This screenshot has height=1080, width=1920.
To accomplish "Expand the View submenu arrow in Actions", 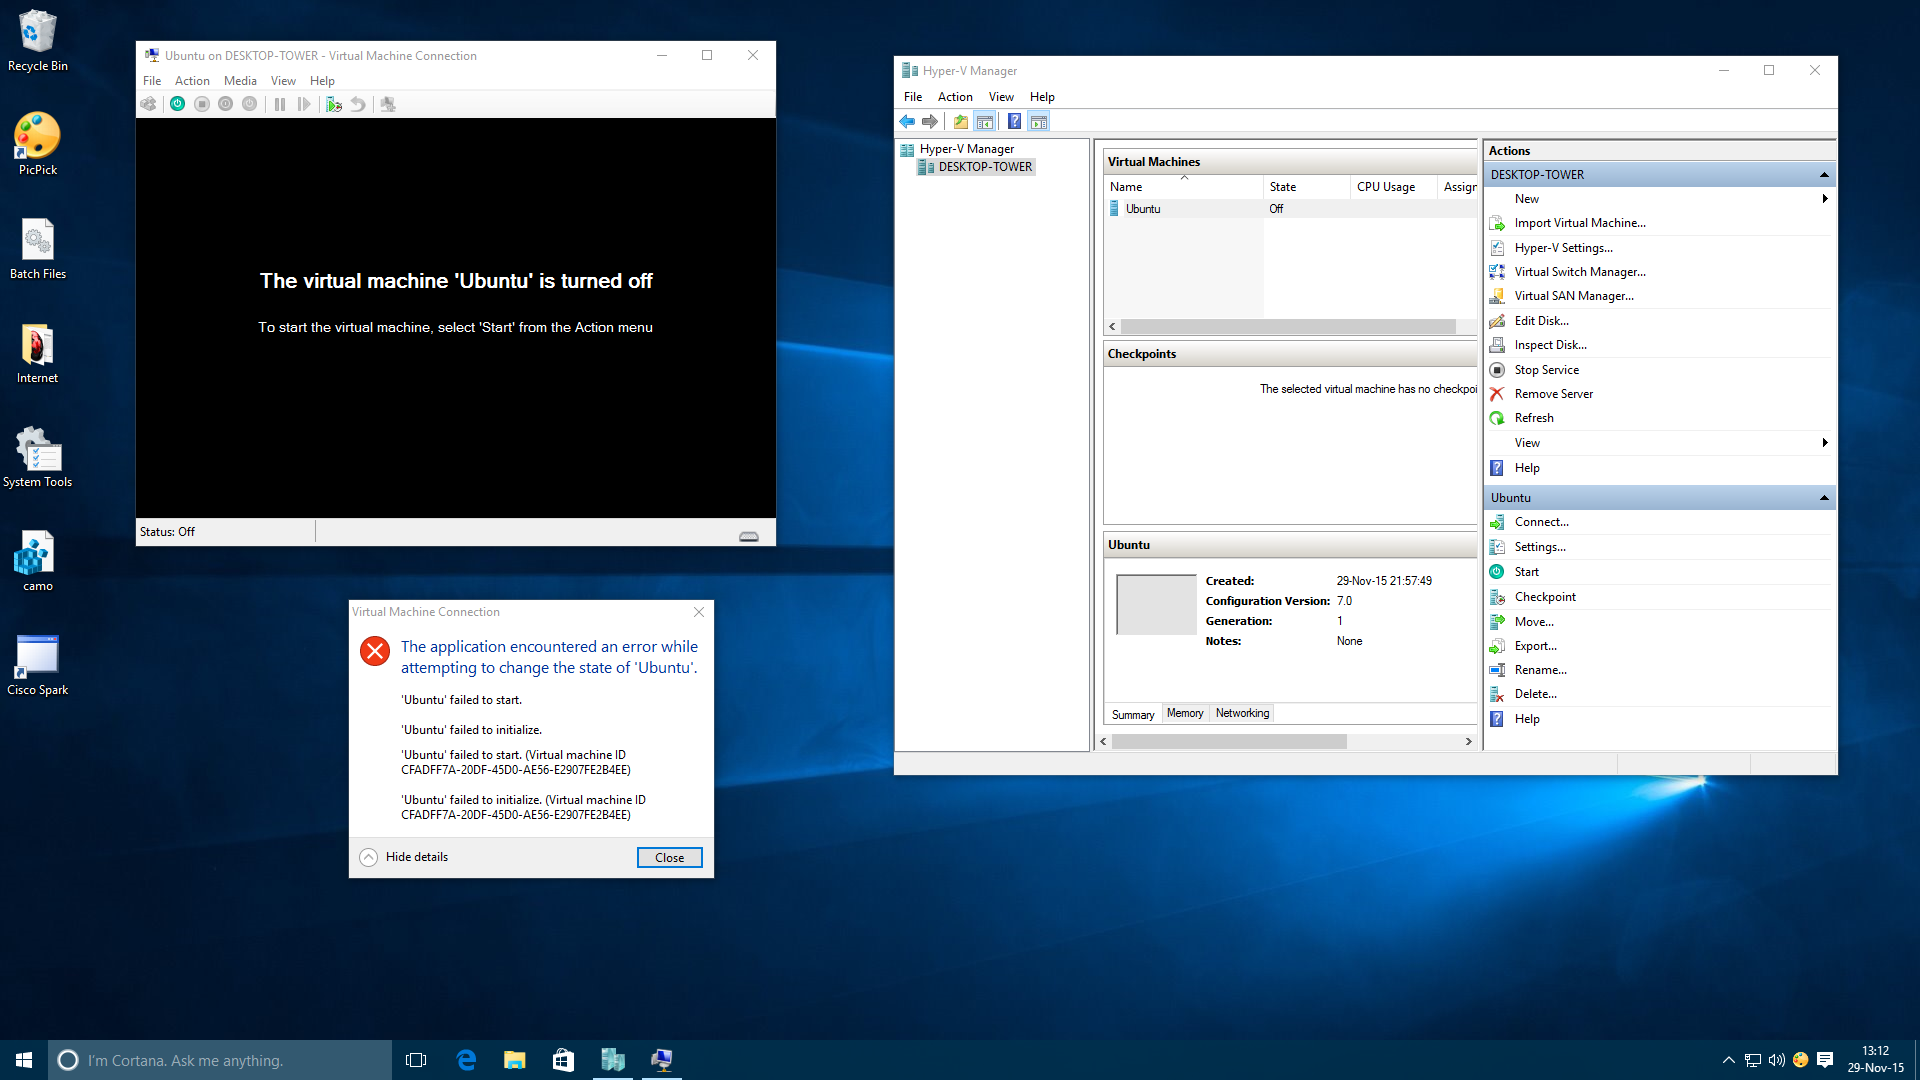I will [x=1825, y=443].
